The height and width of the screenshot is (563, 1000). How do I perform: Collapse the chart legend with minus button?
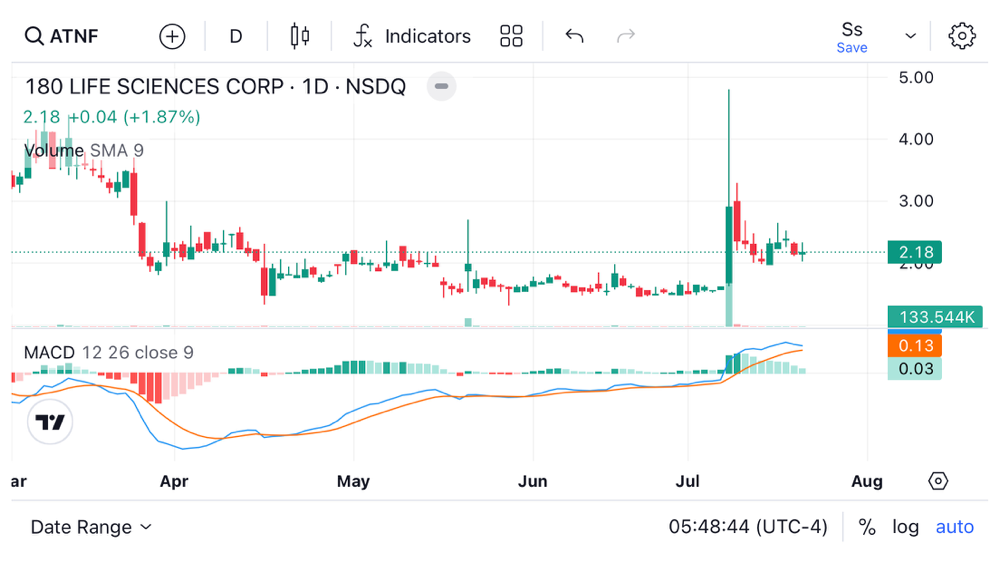[x=441, y=86]
